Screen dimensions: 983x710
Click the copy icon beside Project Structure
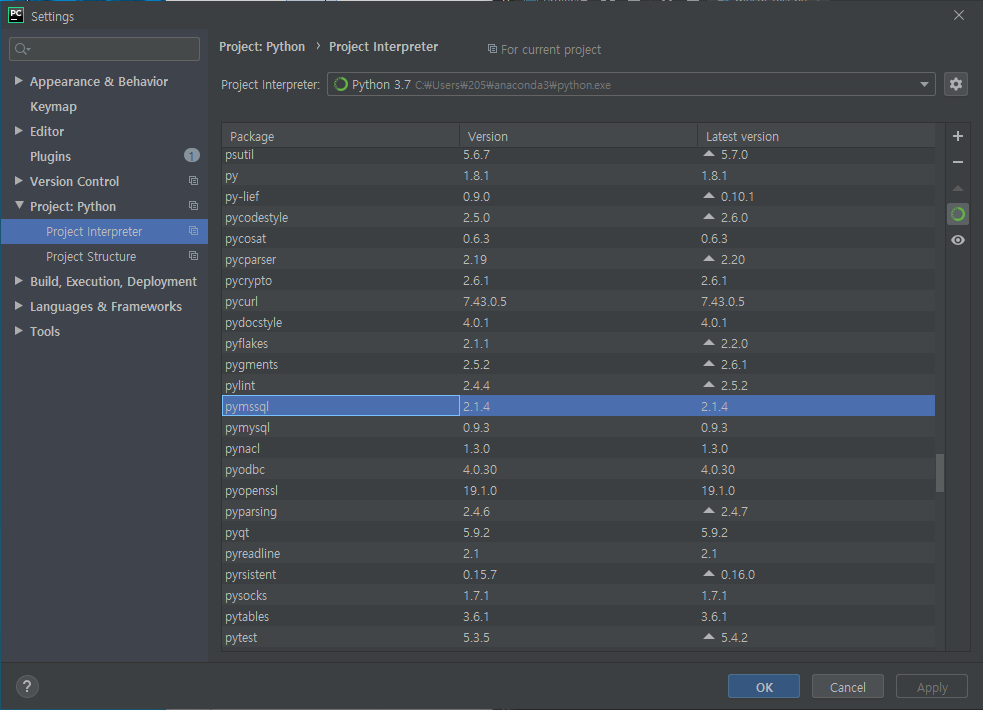tap(193, 256)
